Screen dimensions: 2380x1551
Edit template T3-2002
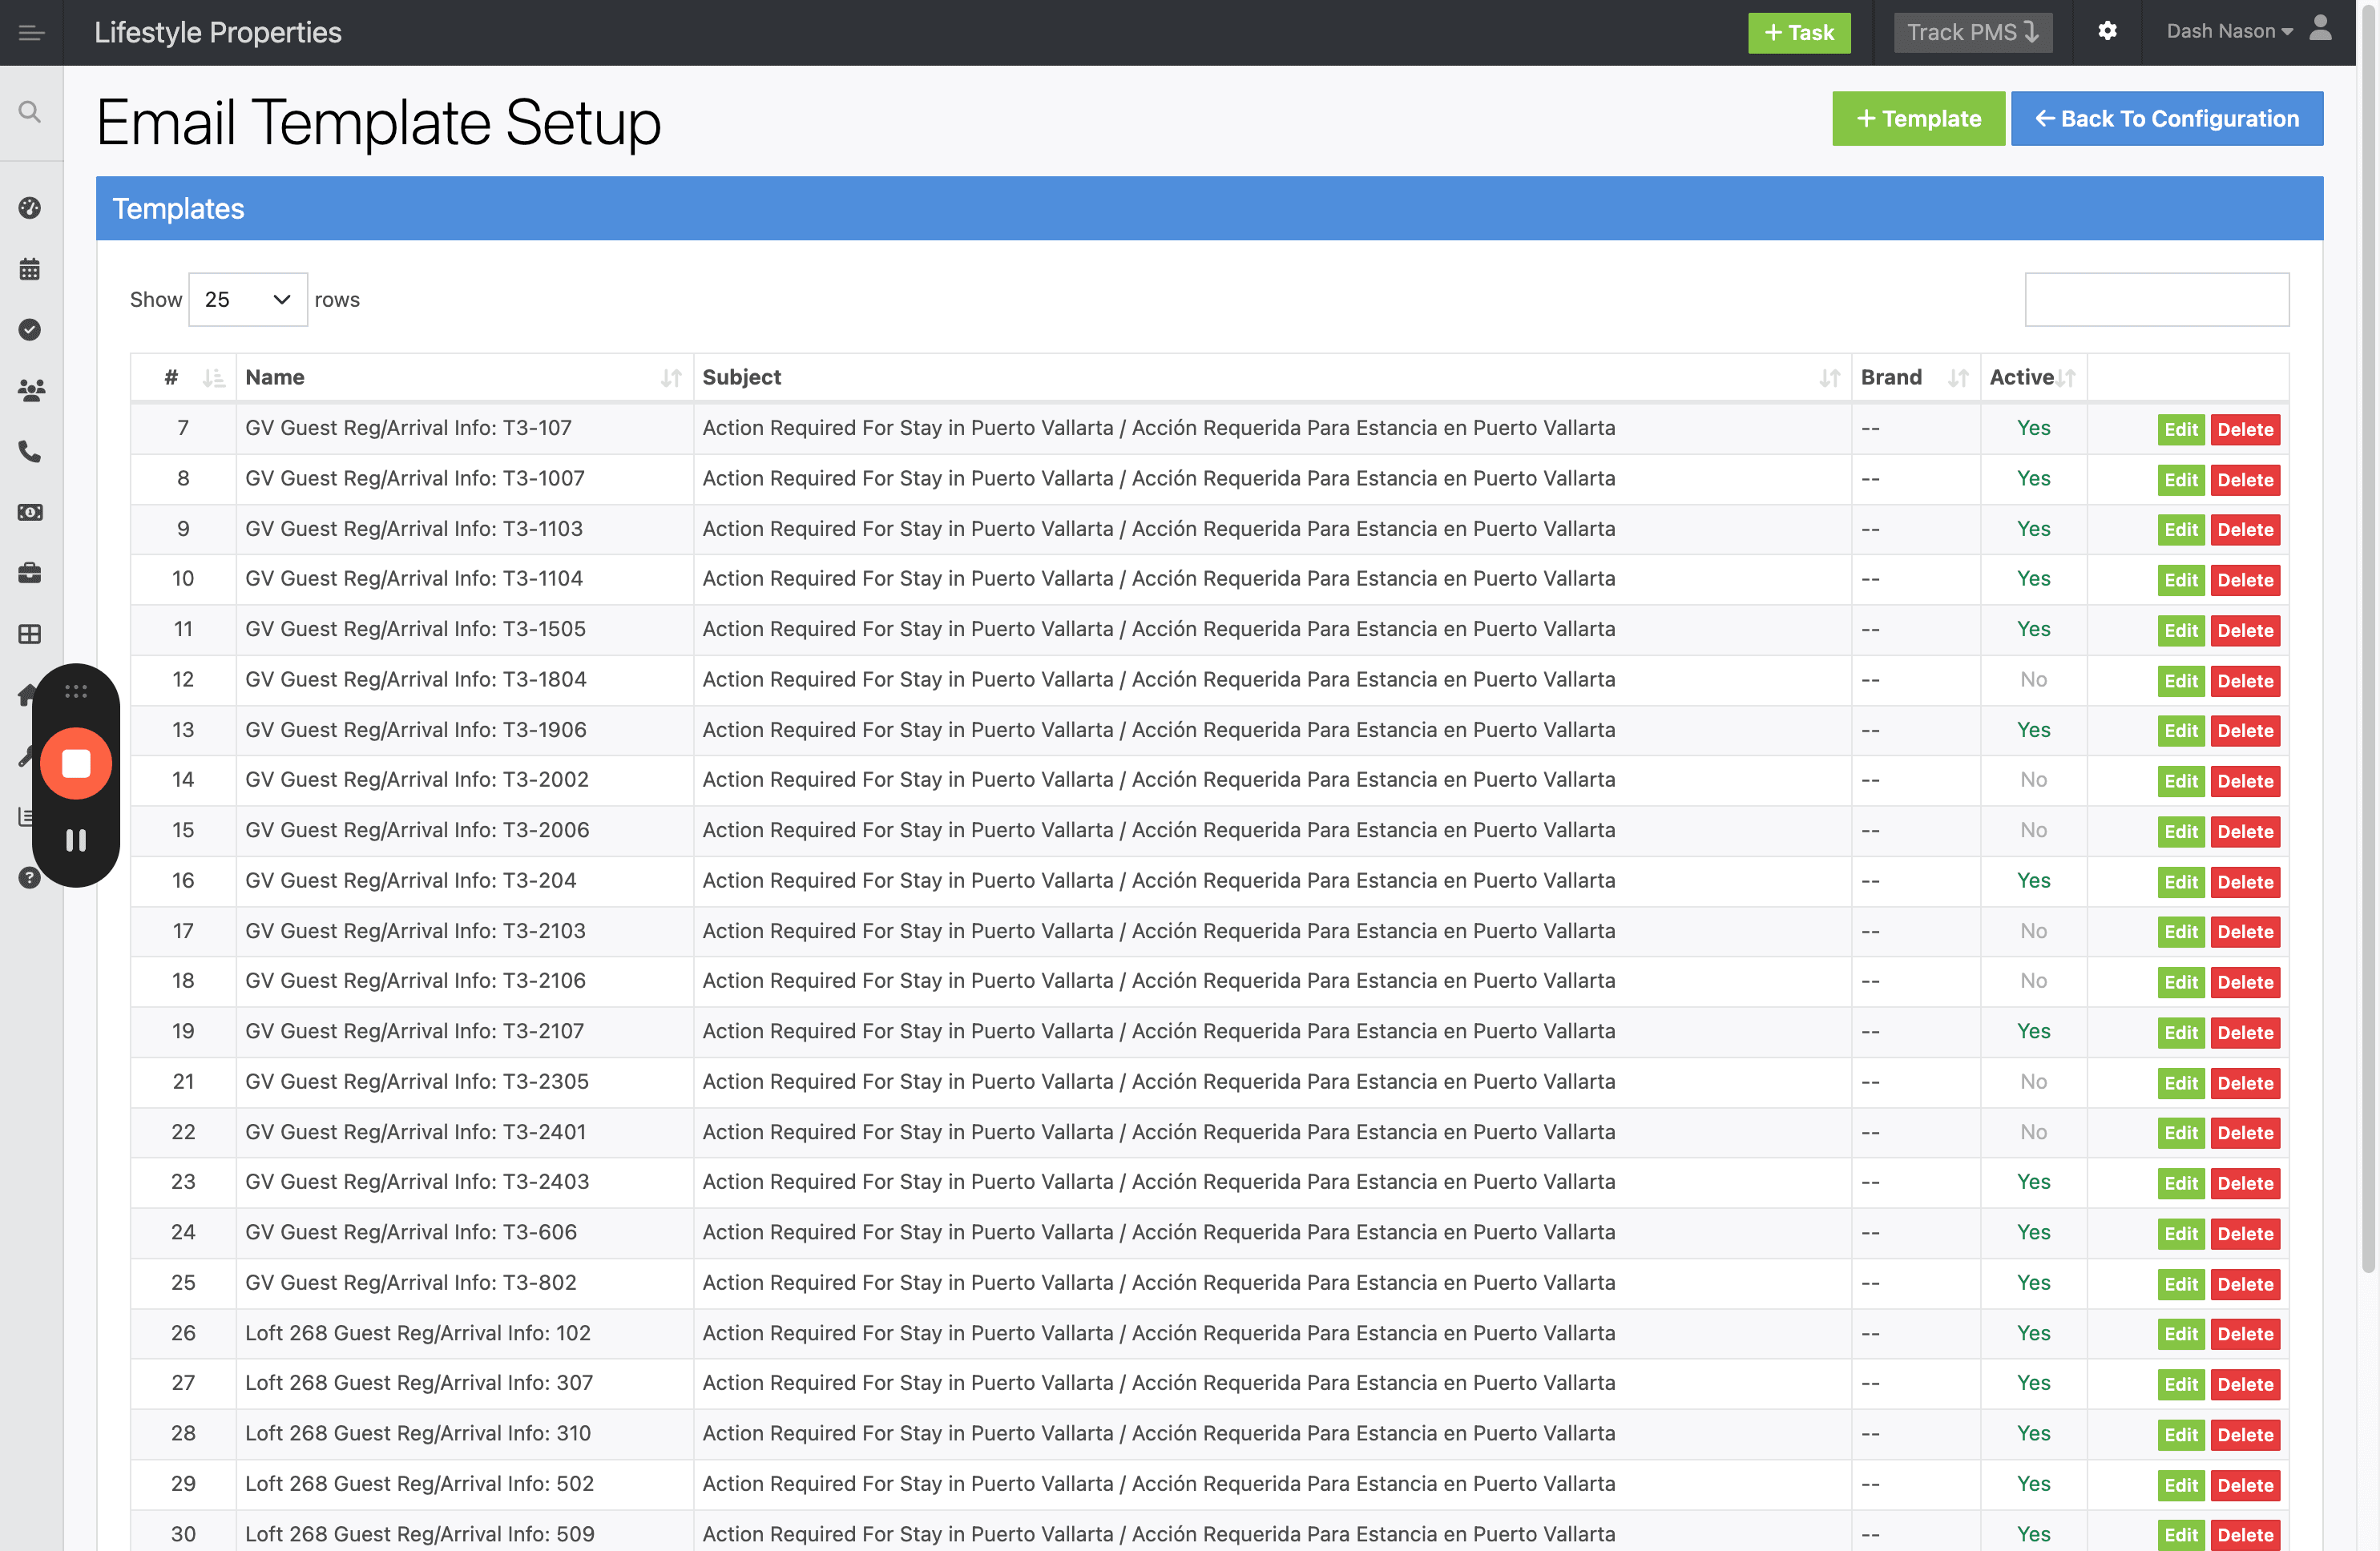coord(2180,781)
